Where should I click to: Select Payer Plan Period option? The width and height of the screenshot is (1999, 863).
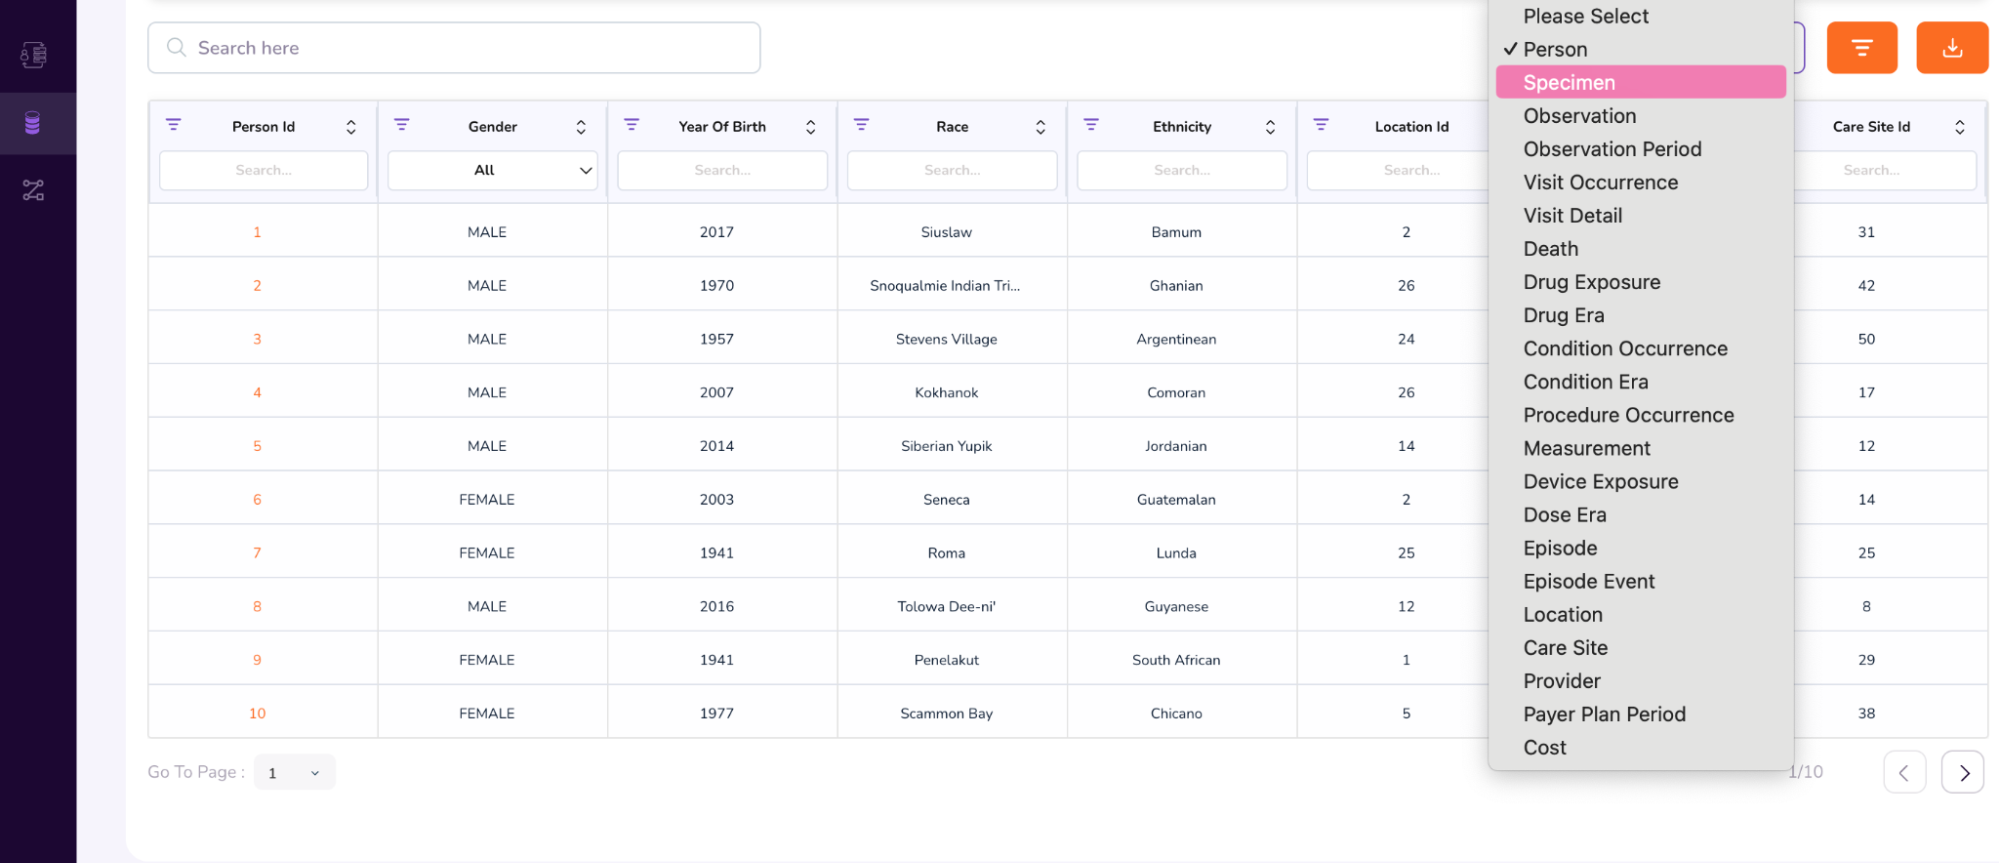point(1604,714)
